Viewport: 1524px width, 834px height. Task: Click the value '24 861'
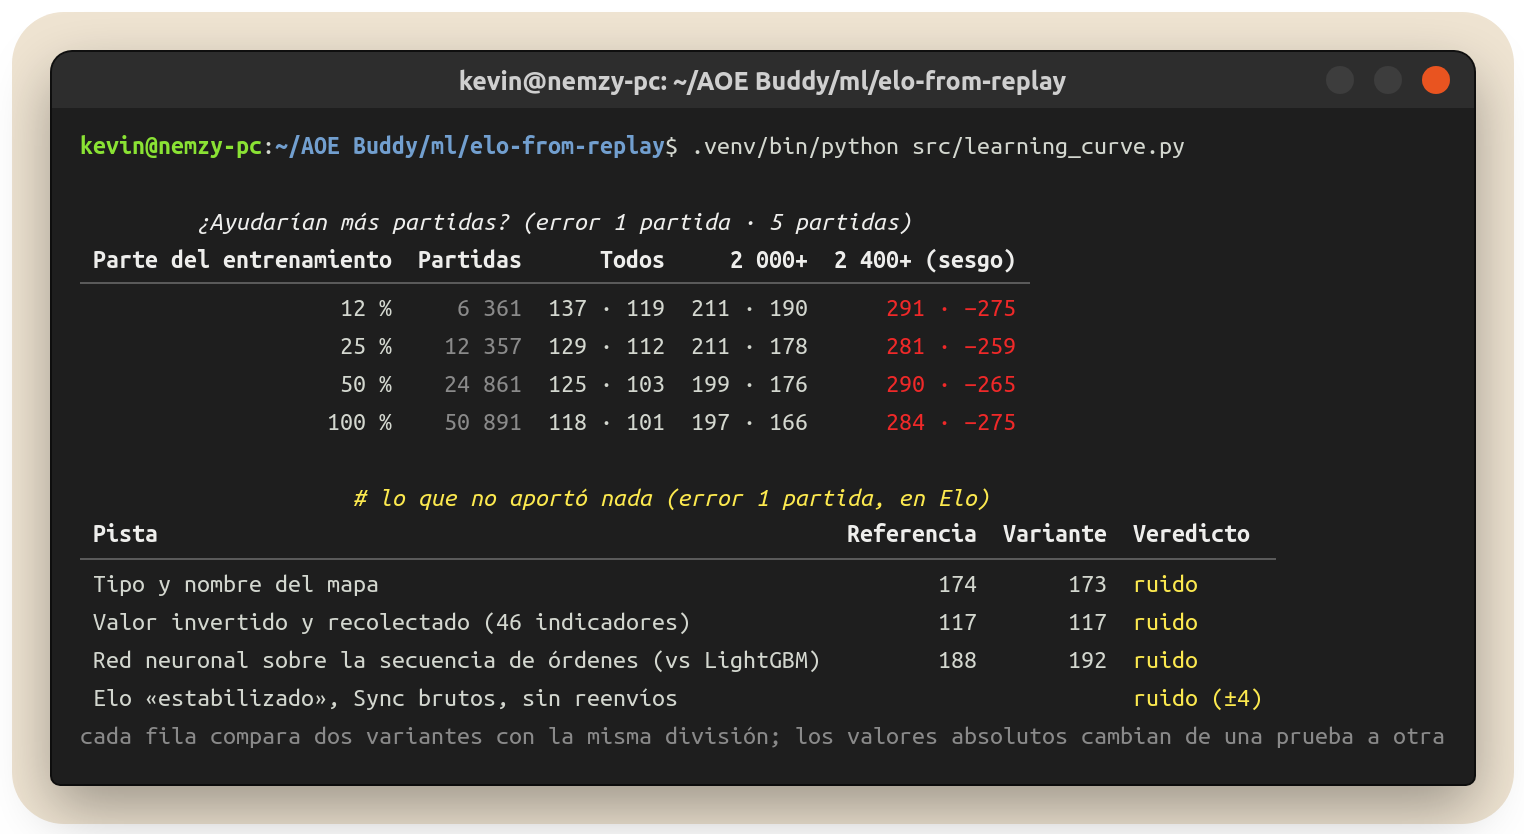tap(483, 384)
